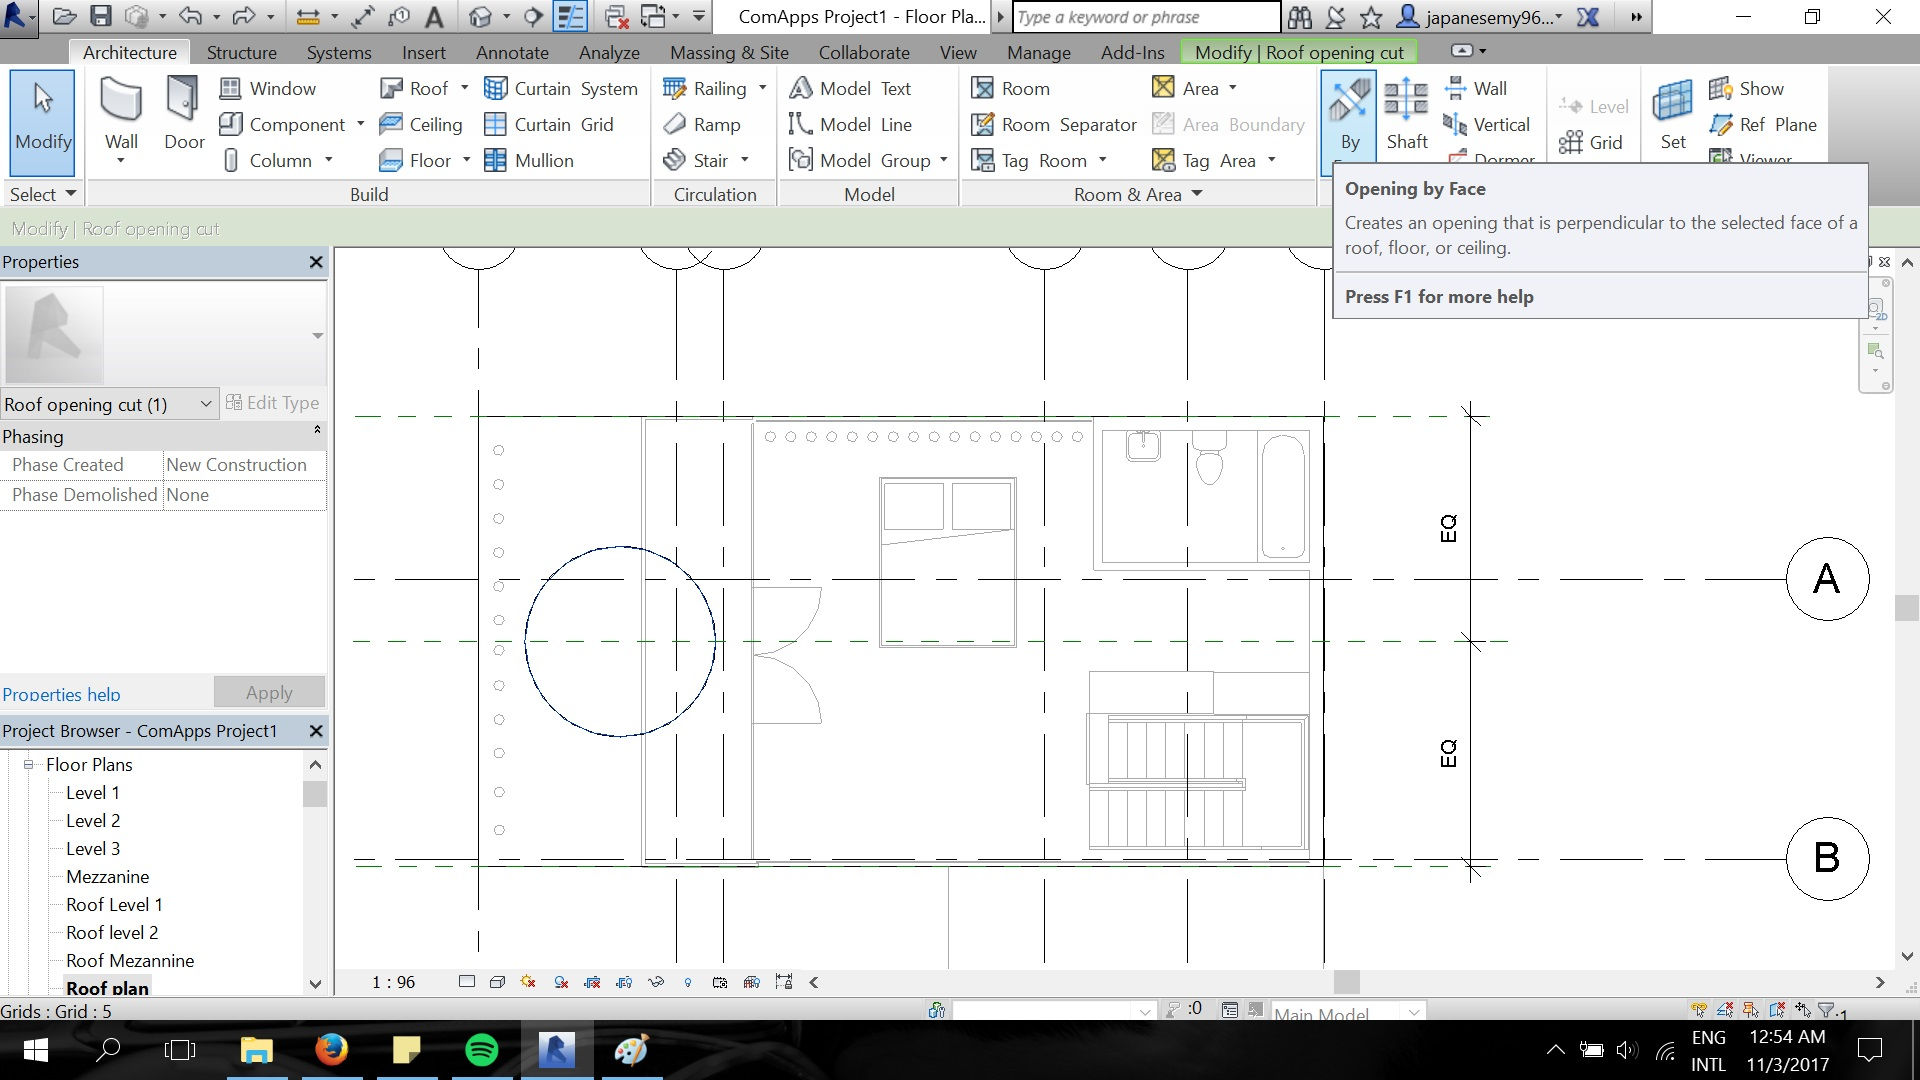
Task: Click the Set work plane tool
Action: [1673, 114]
